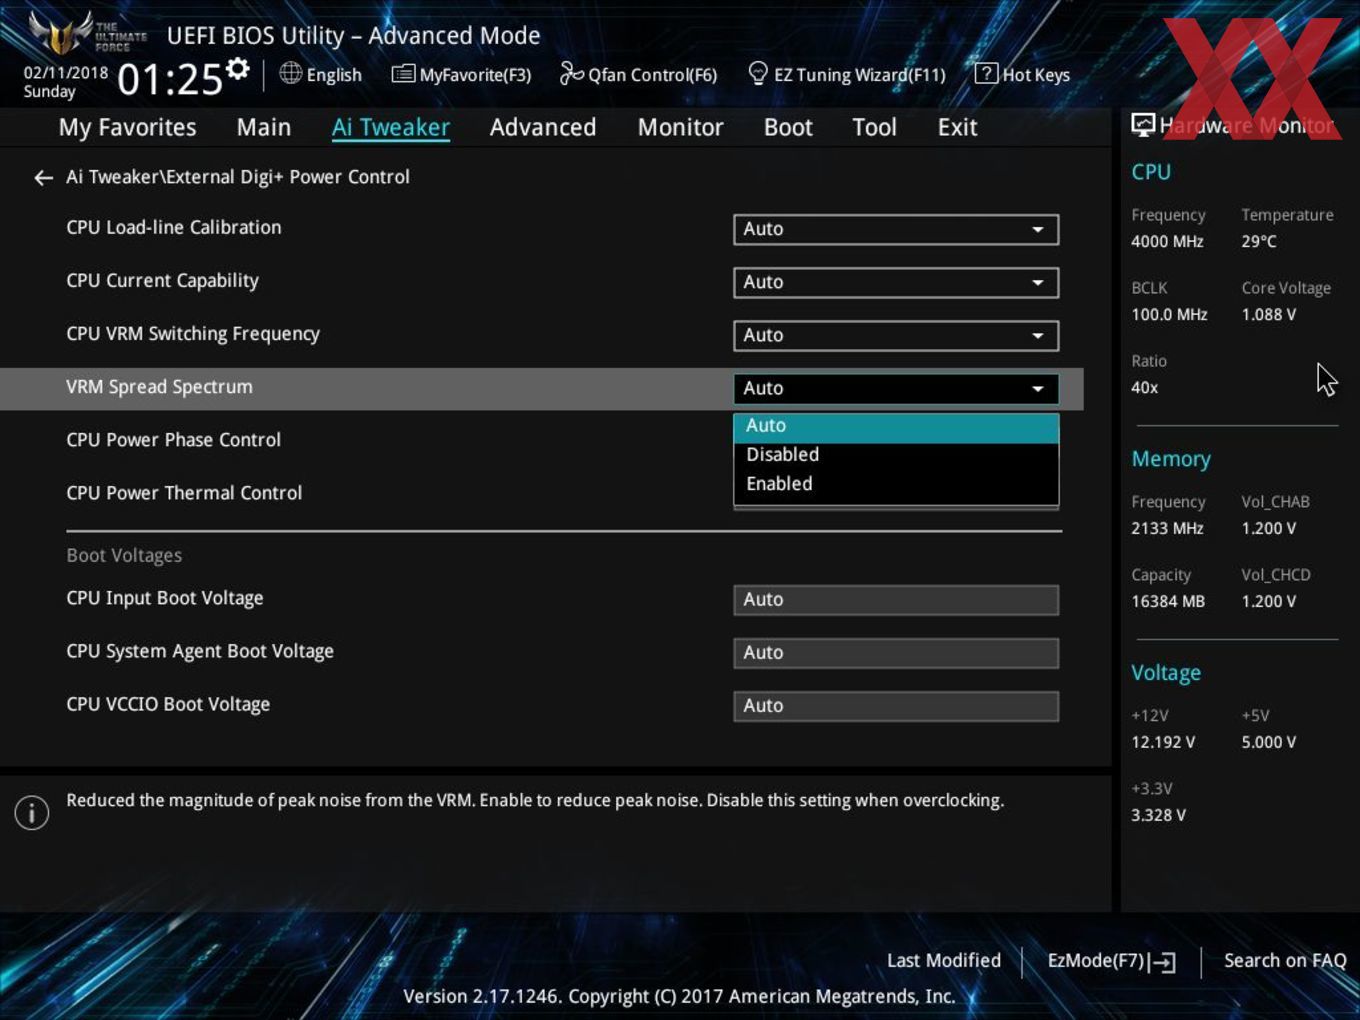Select the CPU Power Thermal Control row

tap(184, 493)
